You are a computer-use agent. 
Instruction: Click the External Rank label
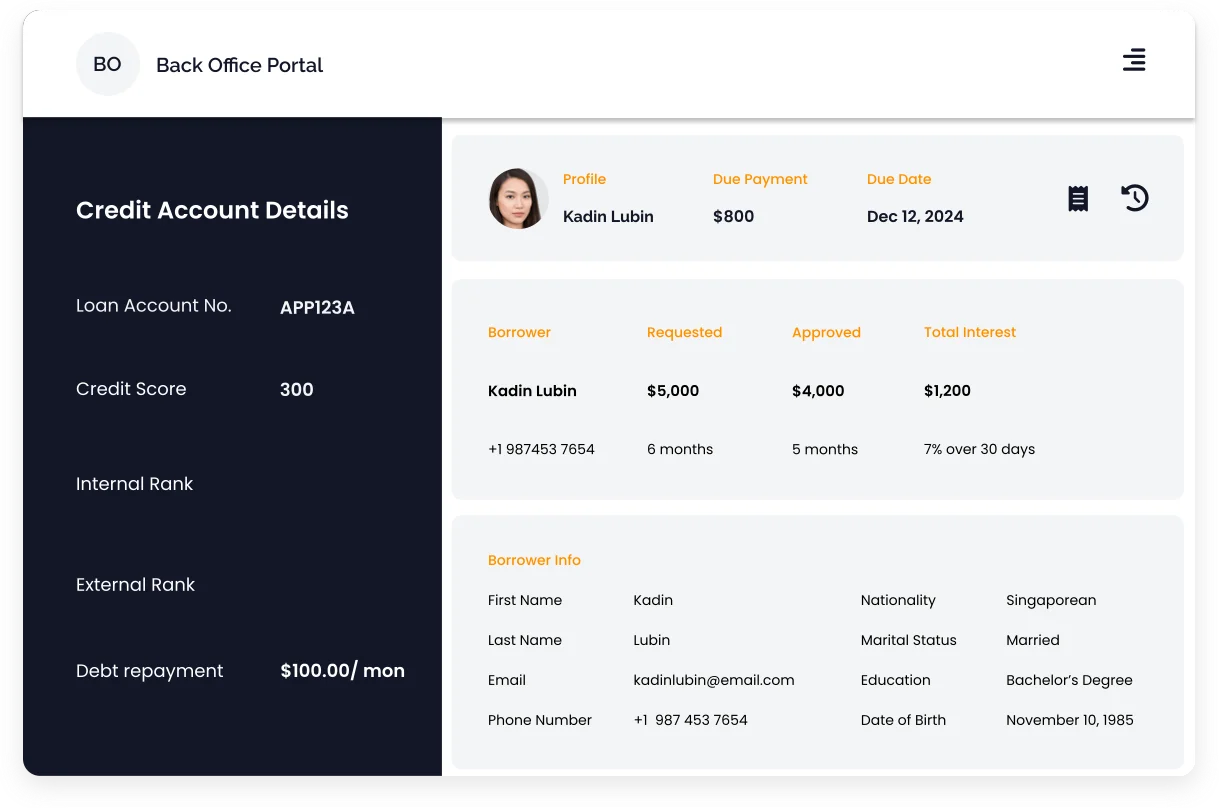136,585
